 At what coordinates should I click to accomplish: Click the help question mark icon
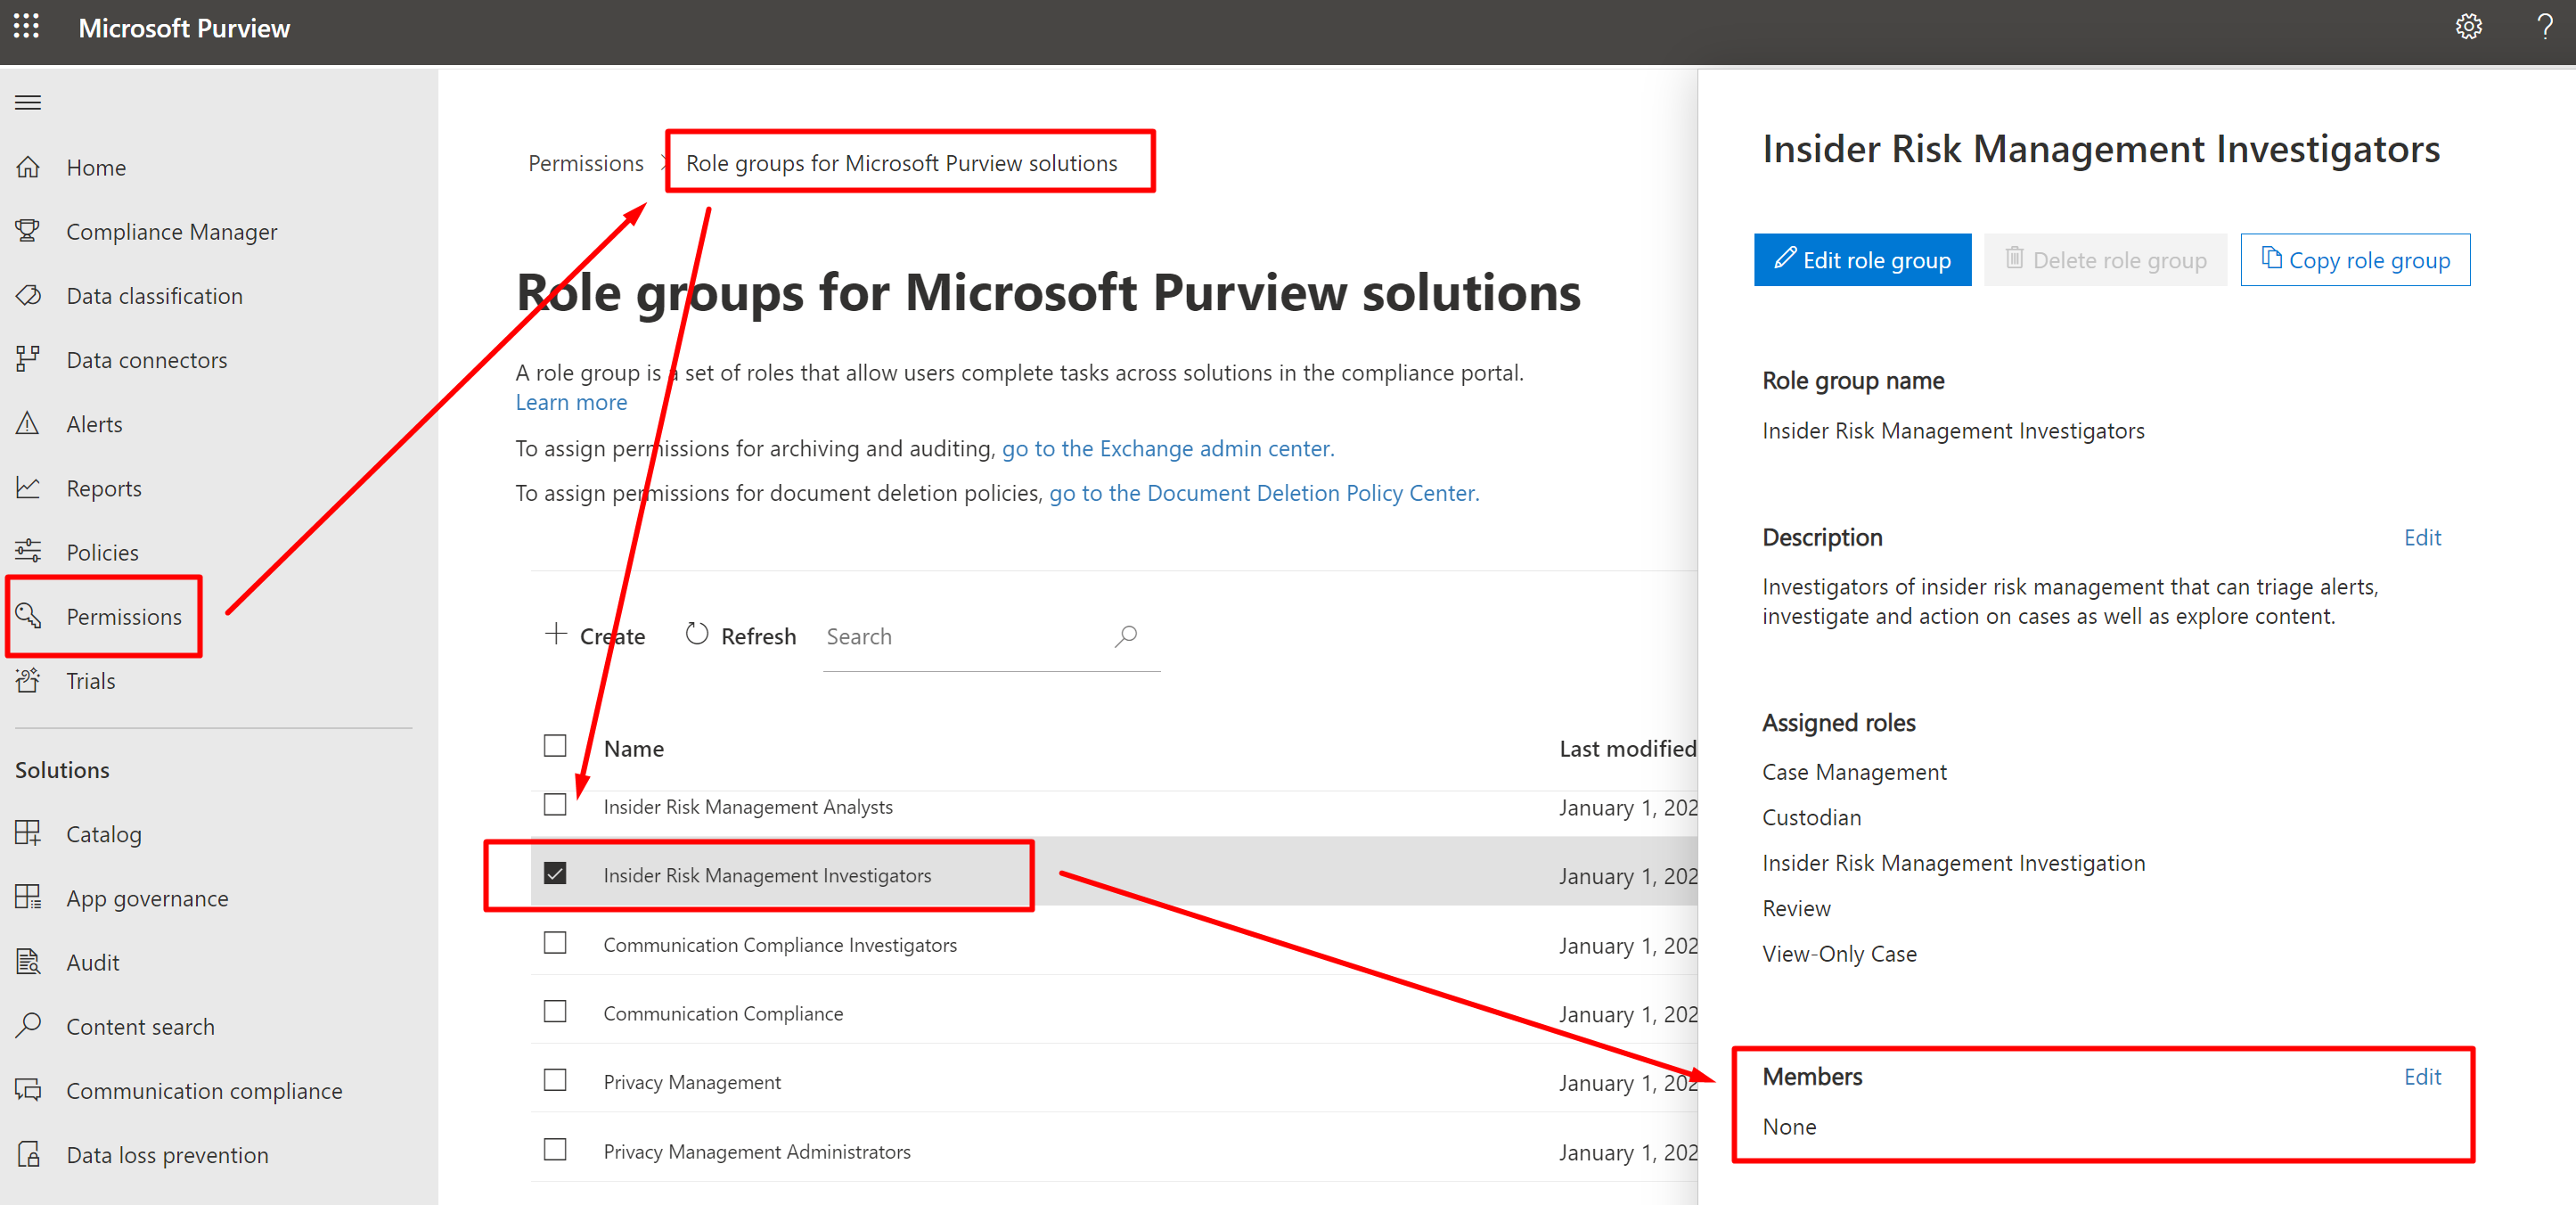click(x=2544, y=27)
